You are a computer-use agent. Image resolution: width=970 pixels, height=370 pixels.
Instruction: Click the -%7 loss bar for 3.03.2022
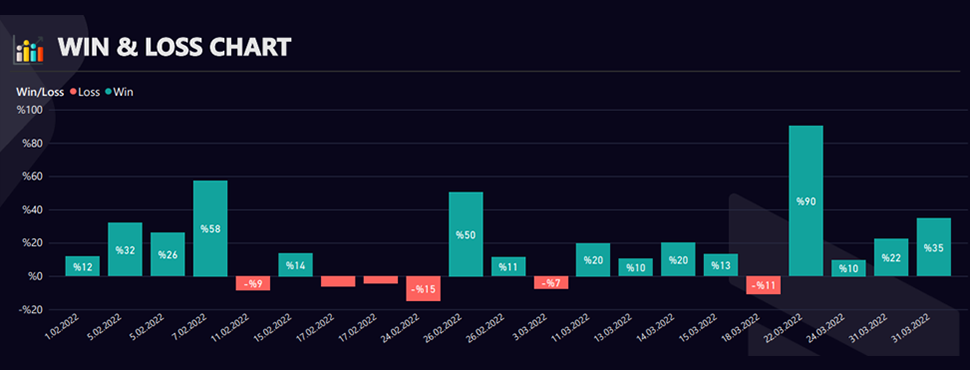(x=551, y=283)
